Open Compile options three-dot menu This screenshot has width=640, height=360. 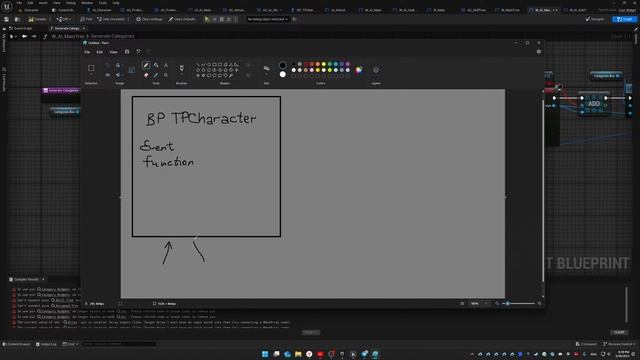pos(50,19)
